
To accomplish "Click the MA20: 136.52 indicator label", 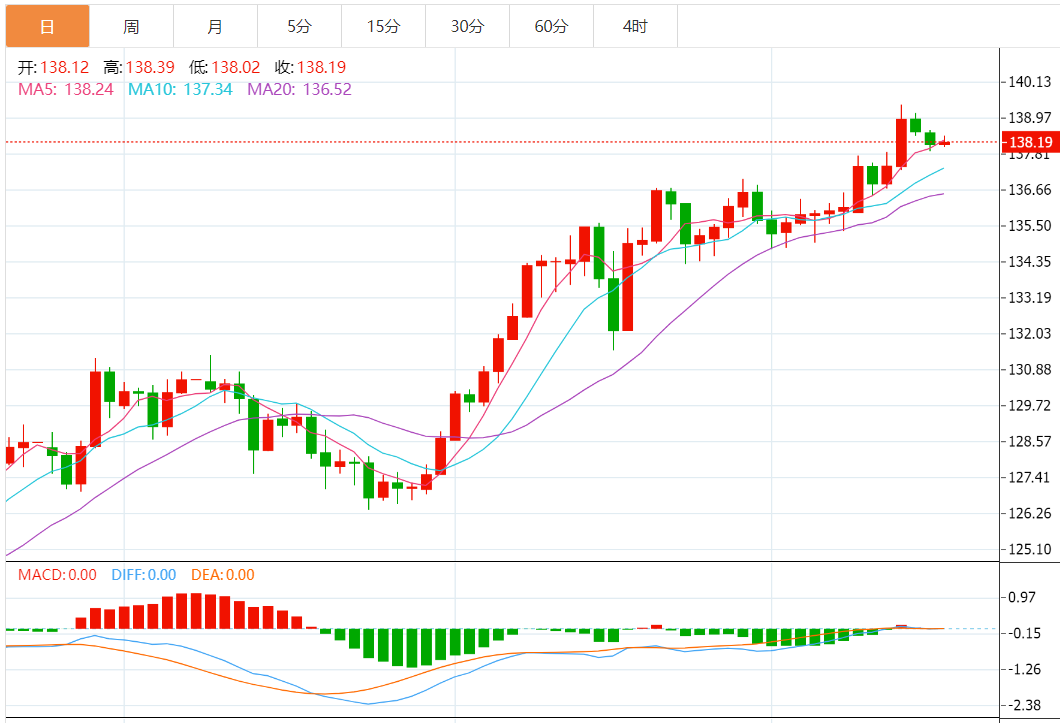I will click(299, 89).
